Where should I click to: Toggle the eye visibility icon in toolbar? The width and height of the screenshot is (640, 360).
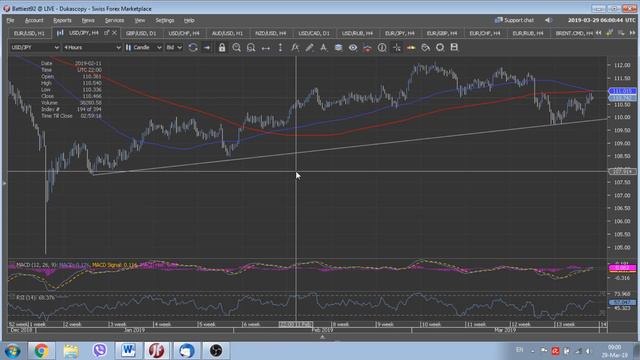pos(353,48)
